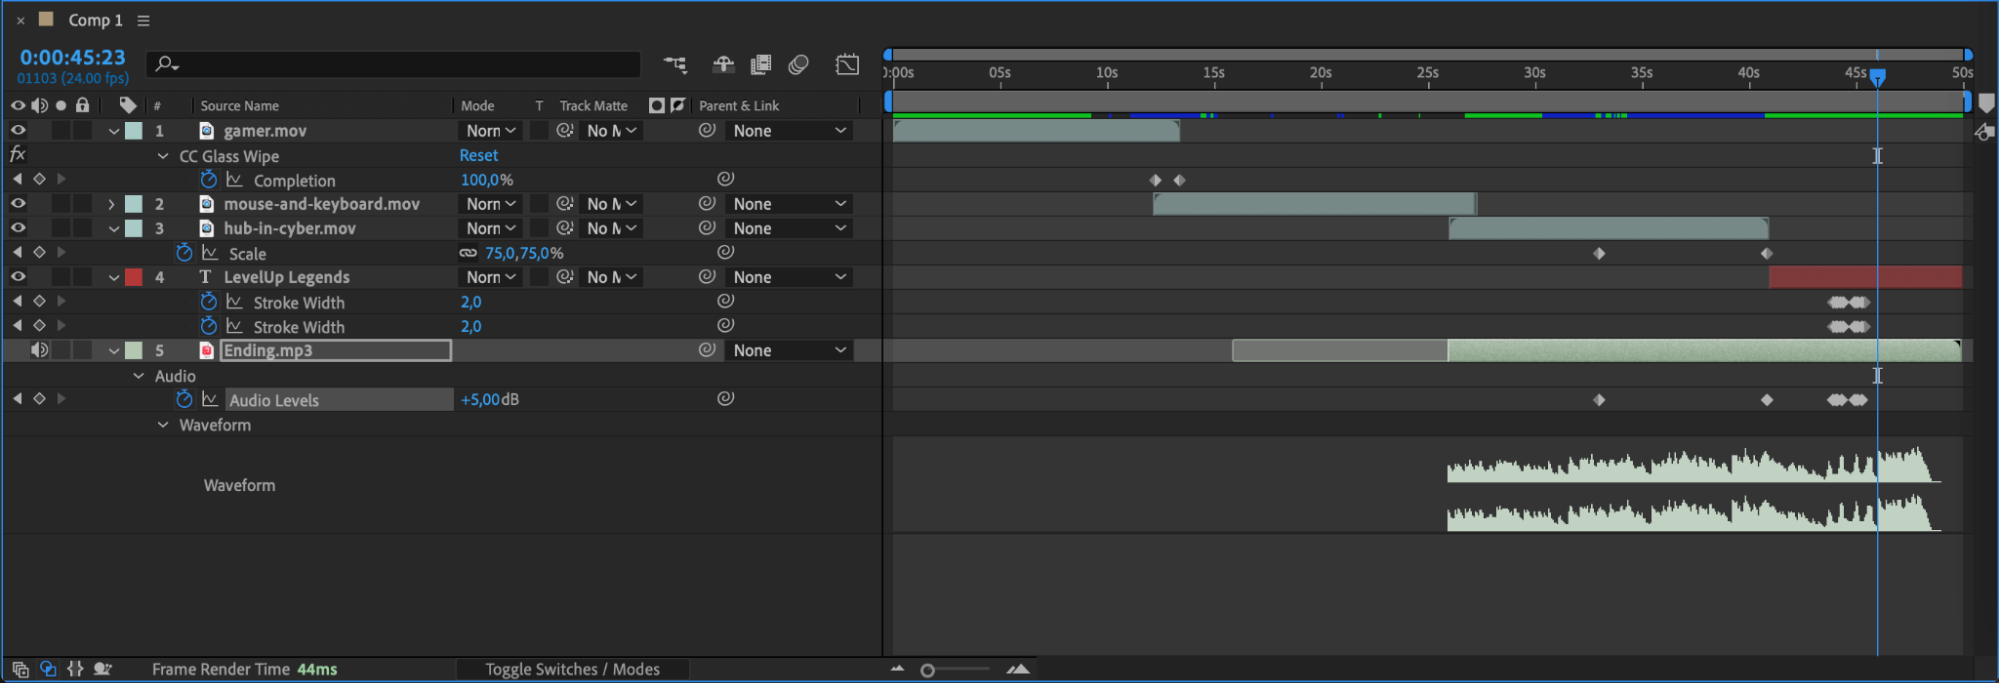Toggle the layer switches pane icon
The height and width of the screenshot is (684, 1999).
click(x=20, y=669)
